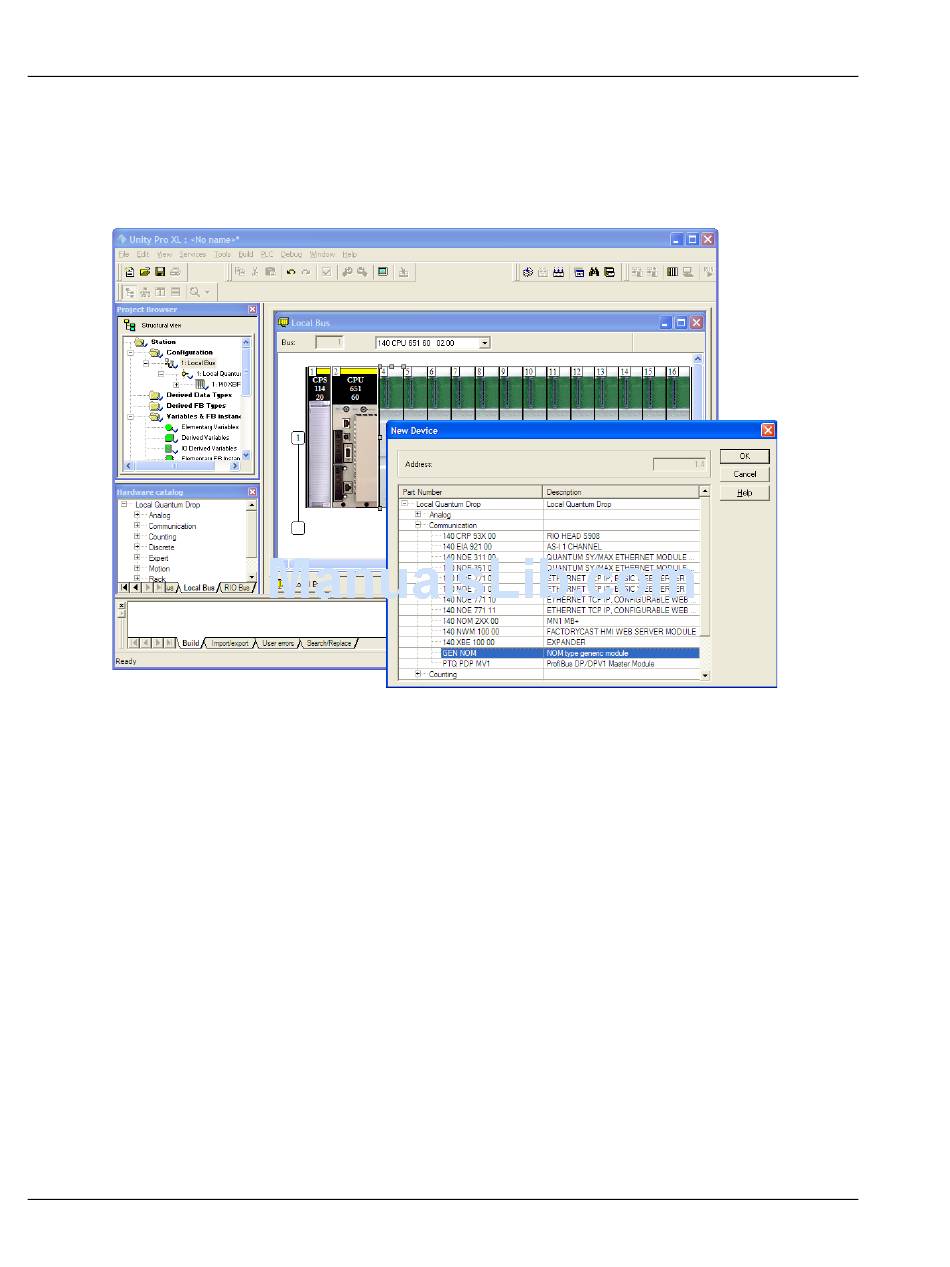Select IO Derived Variables in Project Browser

(x=209, y=448)
